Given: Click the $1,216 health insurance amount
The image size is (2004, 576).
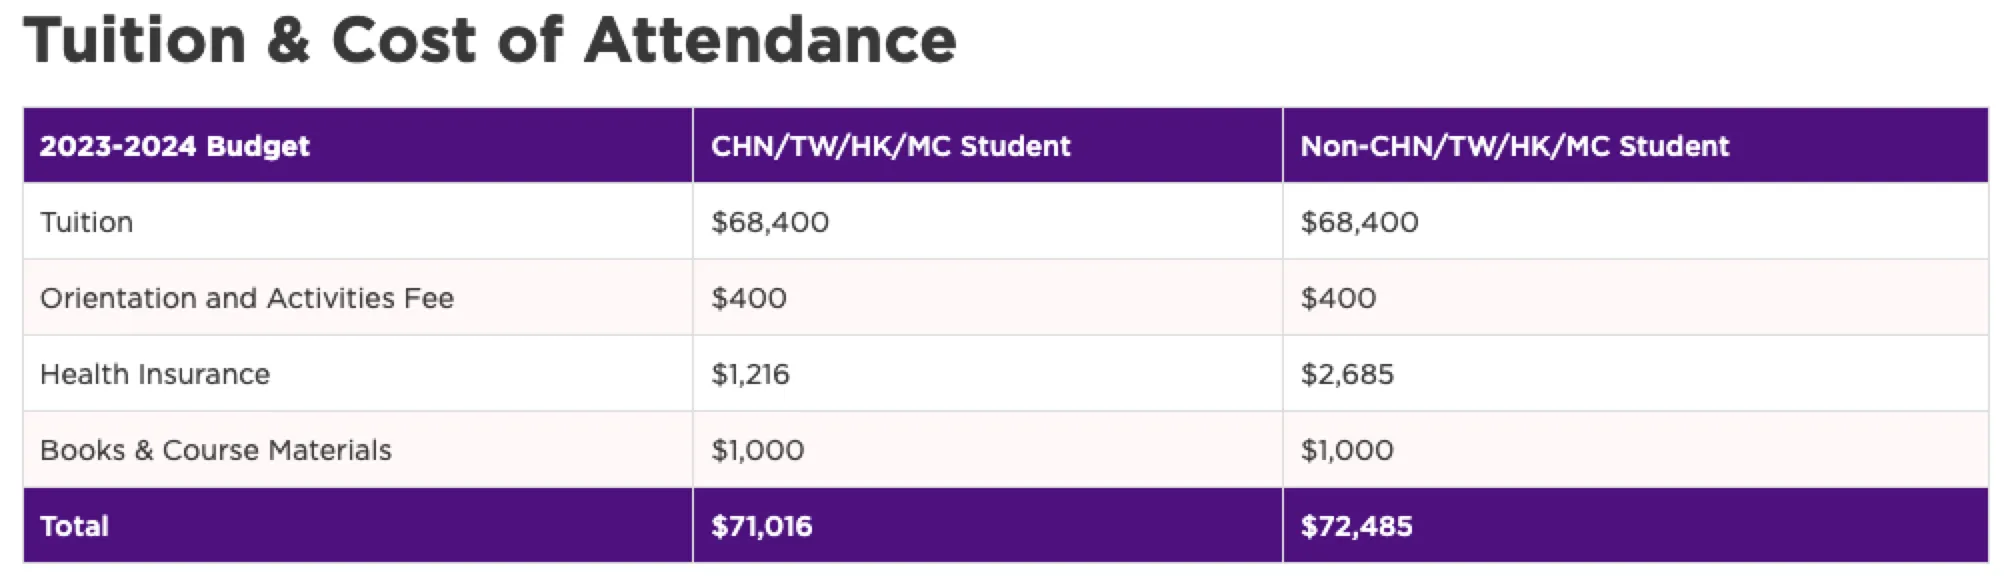Looking at the screenshot, I should point(750,374).
